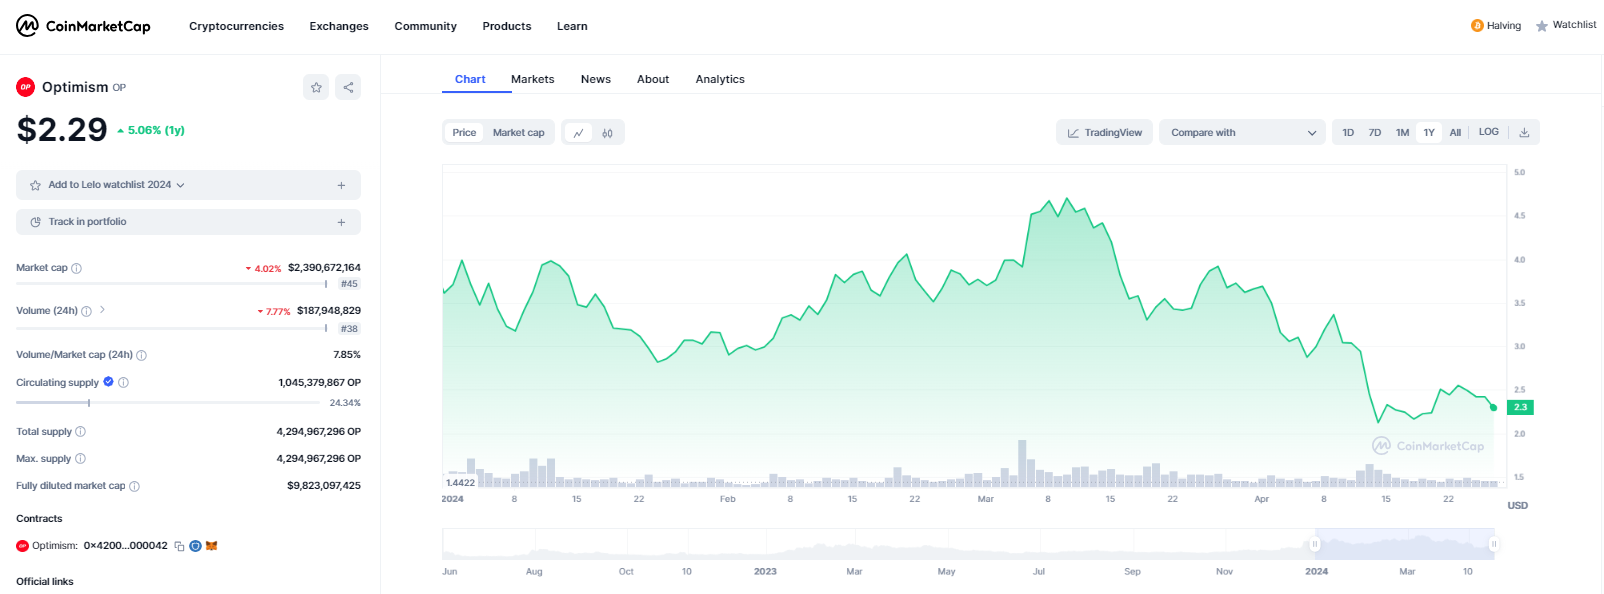Switch to line chart view
This screenshot has width=1604, height=594.
point(578,132)
